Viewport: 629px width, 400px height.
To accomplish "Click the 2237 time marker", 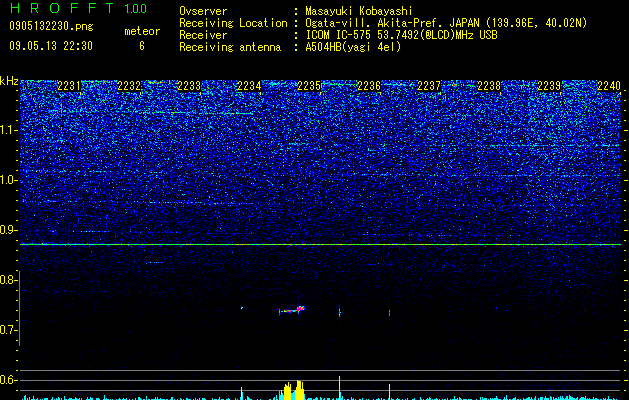I will 429,86.
